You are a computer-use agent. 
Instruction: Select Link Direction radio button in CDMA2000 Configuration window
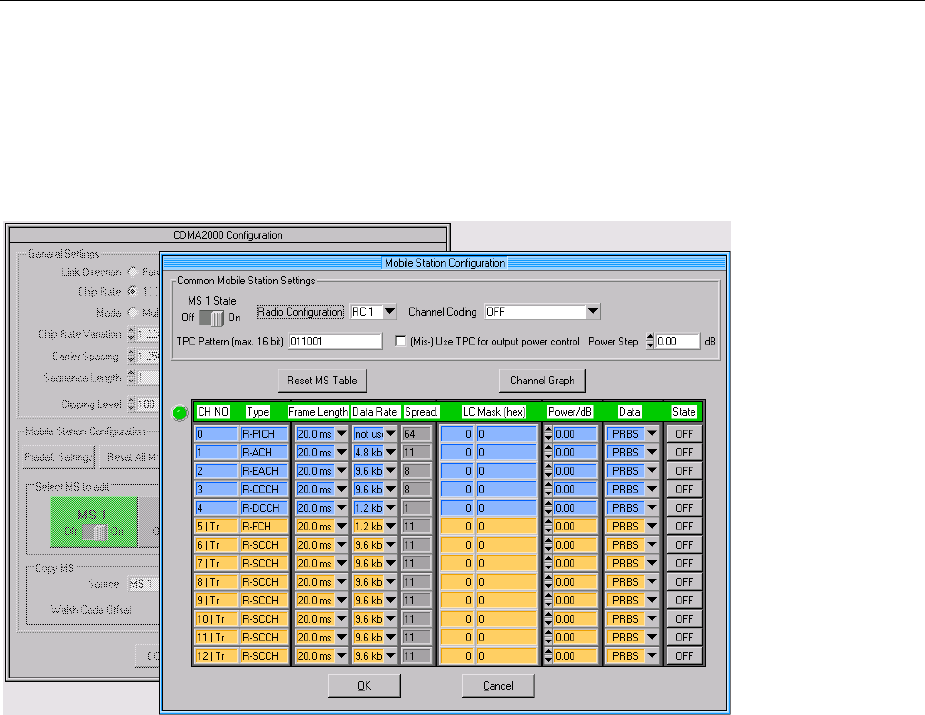coord(133,272)
